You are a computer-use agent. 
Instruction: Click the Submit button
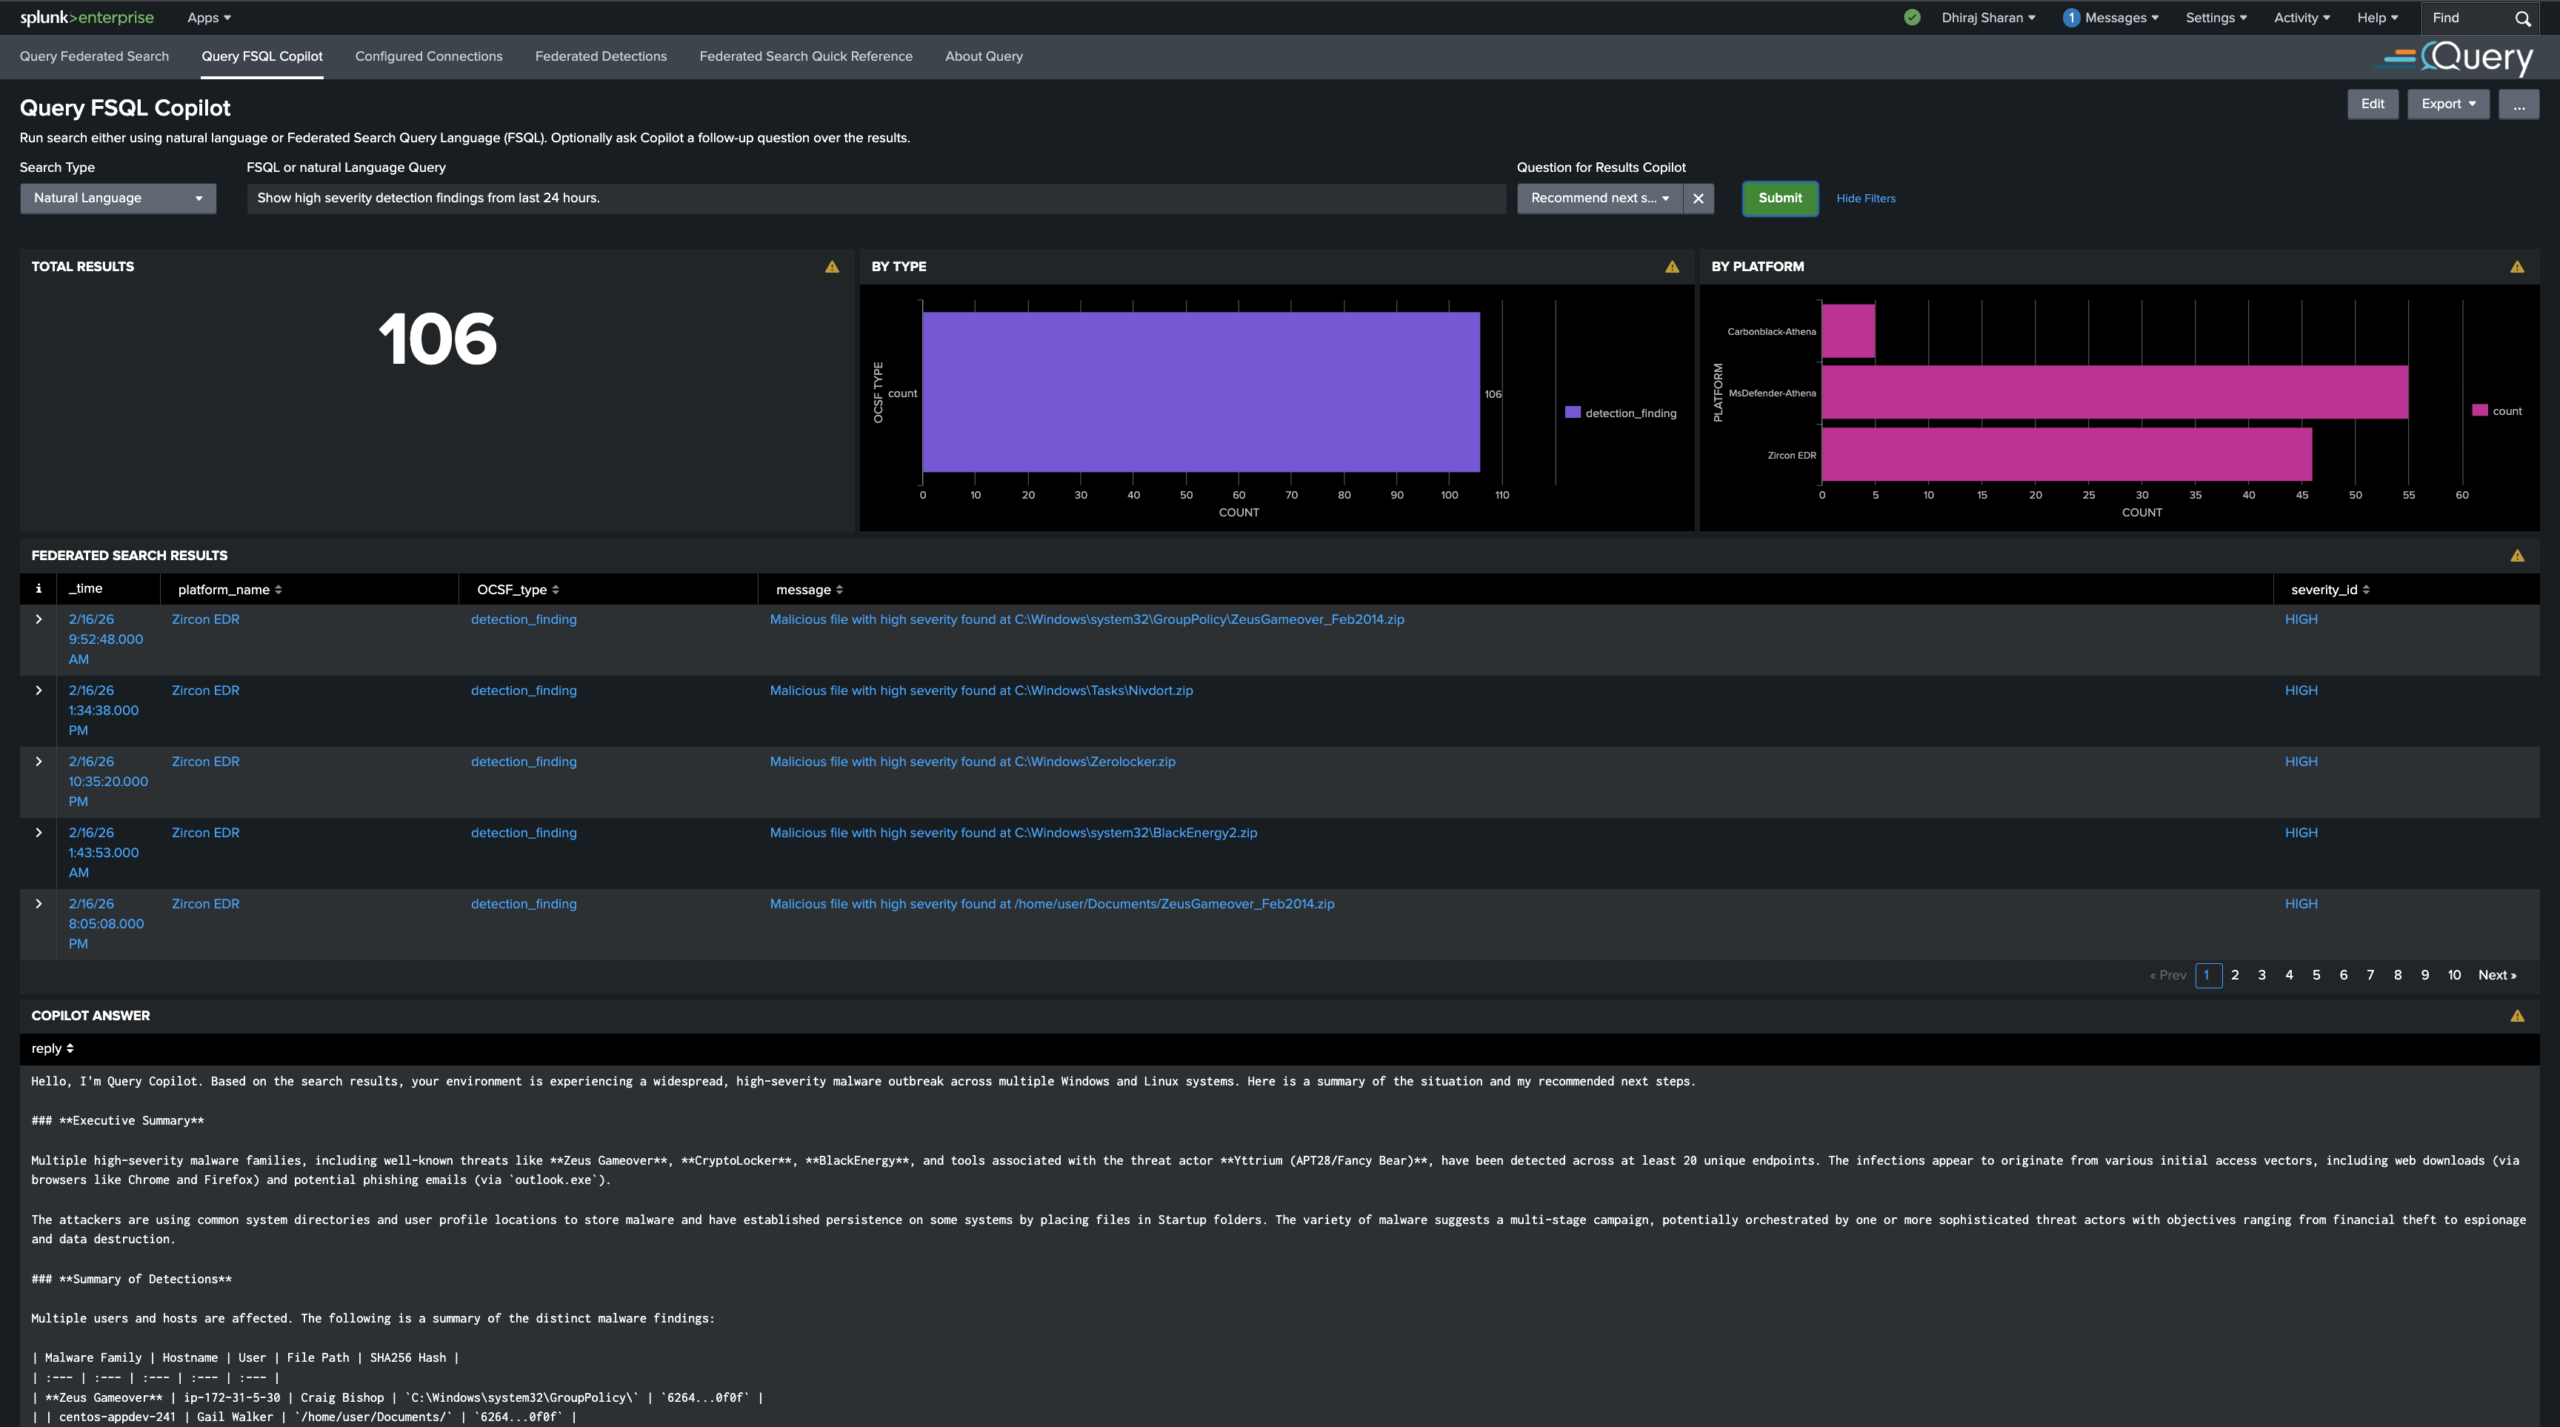[x=1779, y=198]
